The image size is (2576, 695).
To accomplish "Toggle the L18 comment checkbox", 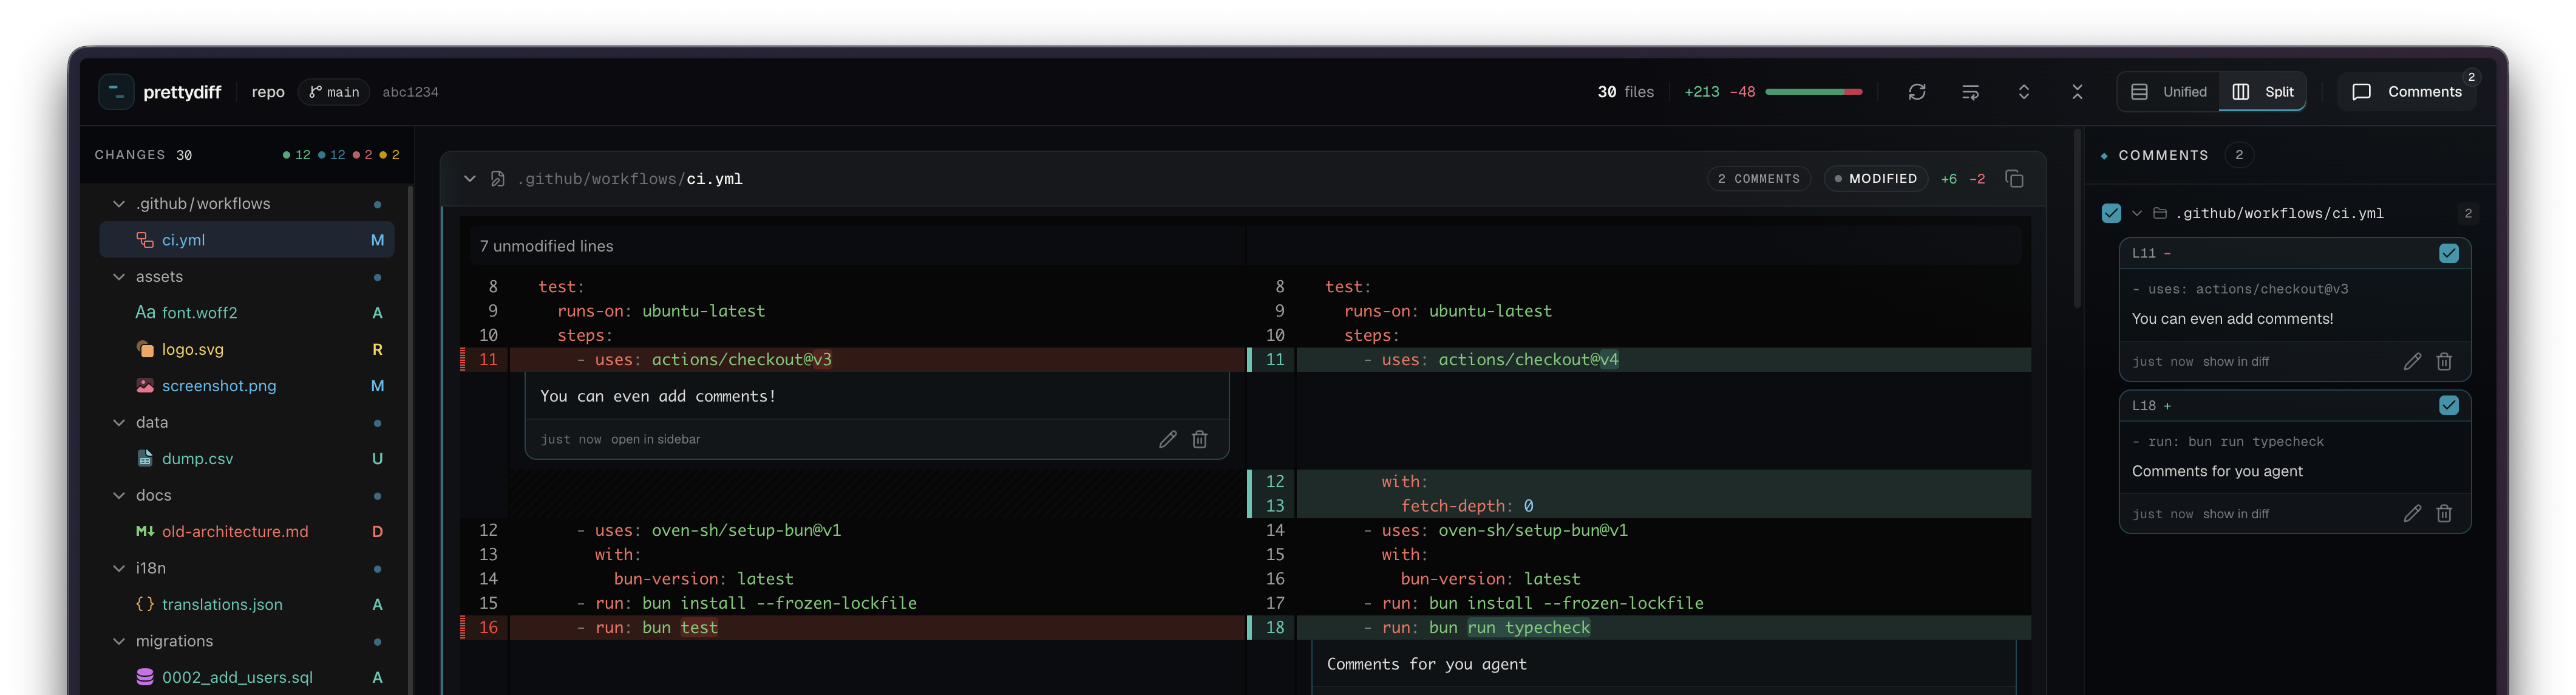I will (x=2448, y=406).
